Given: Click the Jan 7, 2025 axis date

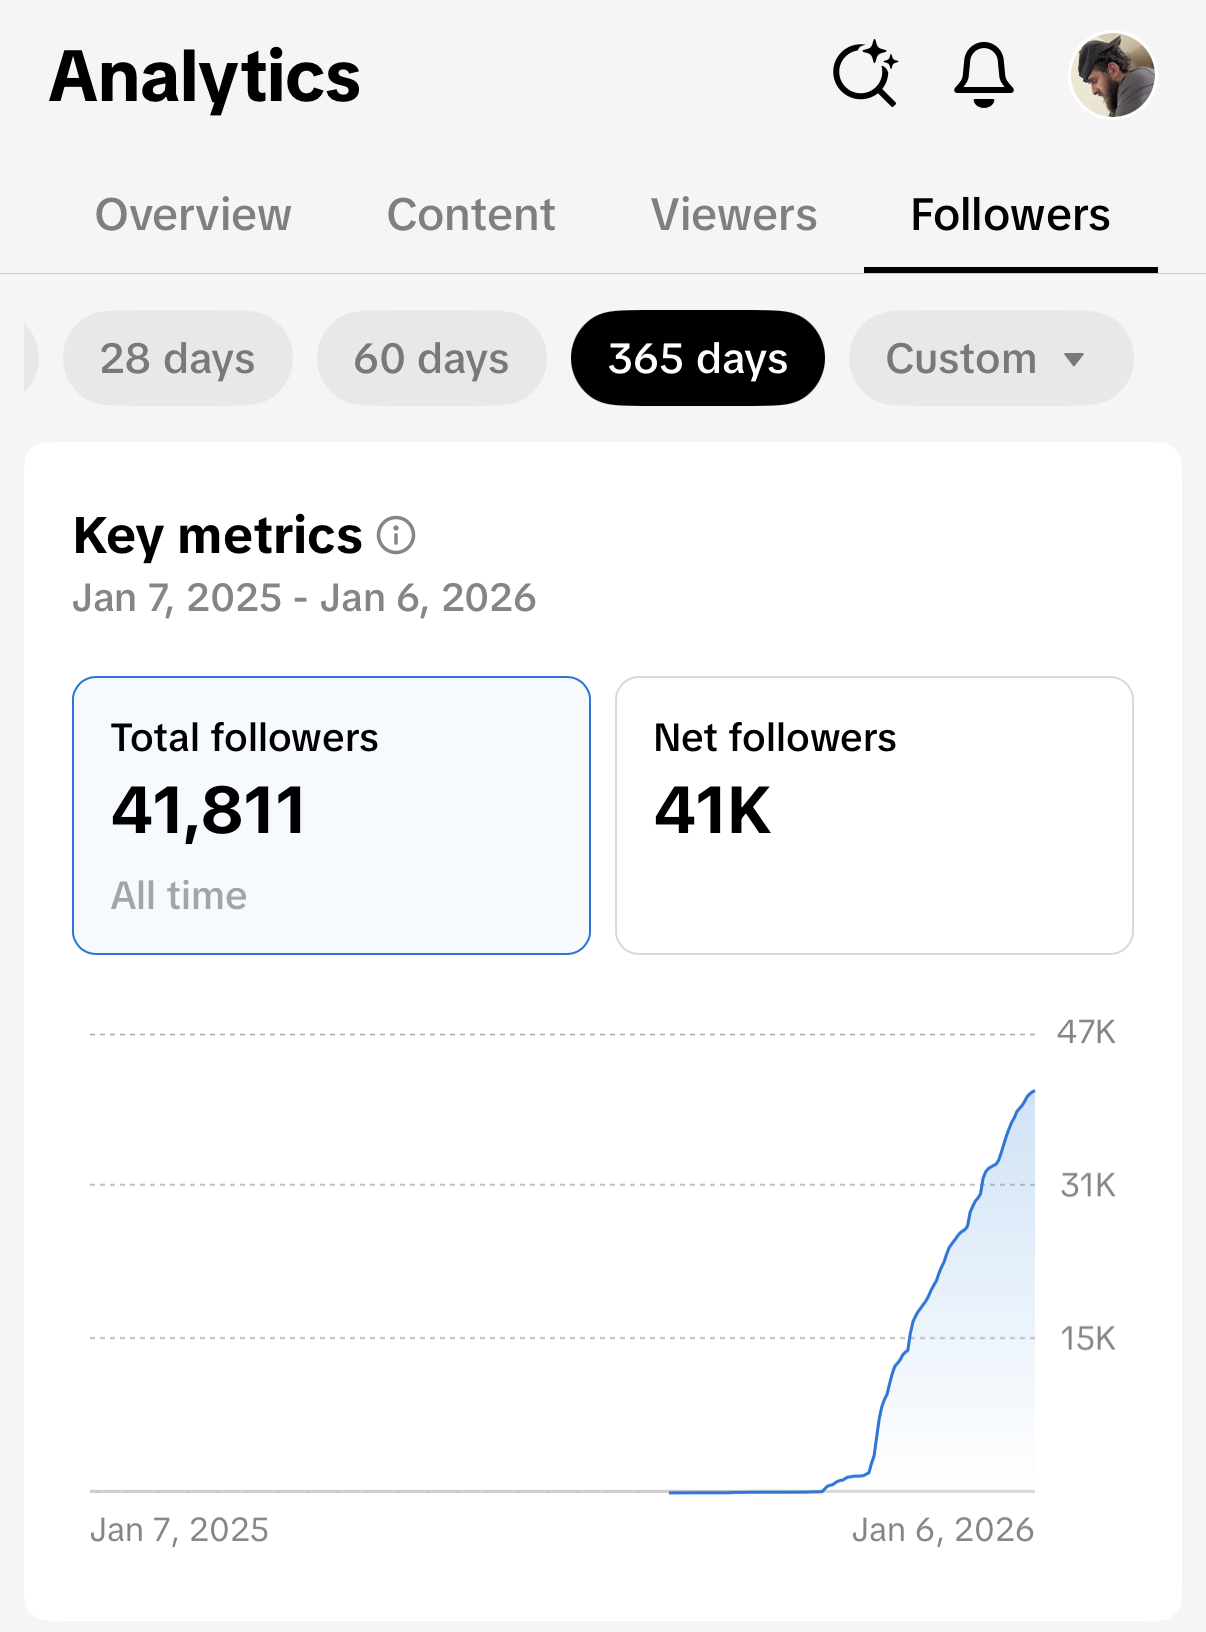Looking at the screenshot, I should coord(180,1530).
